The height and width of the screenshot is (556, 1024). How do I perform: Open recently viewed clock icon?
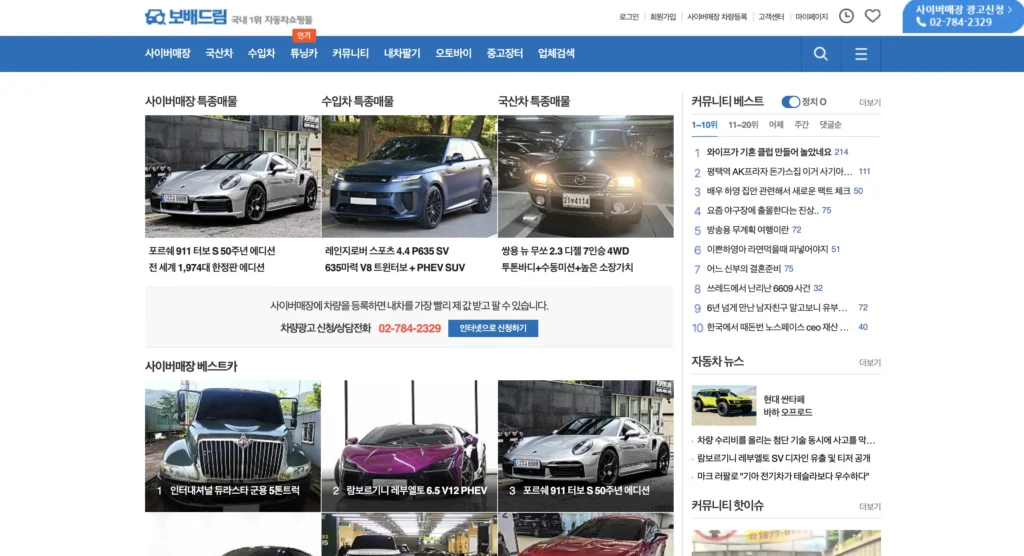(x=846, y=16)
